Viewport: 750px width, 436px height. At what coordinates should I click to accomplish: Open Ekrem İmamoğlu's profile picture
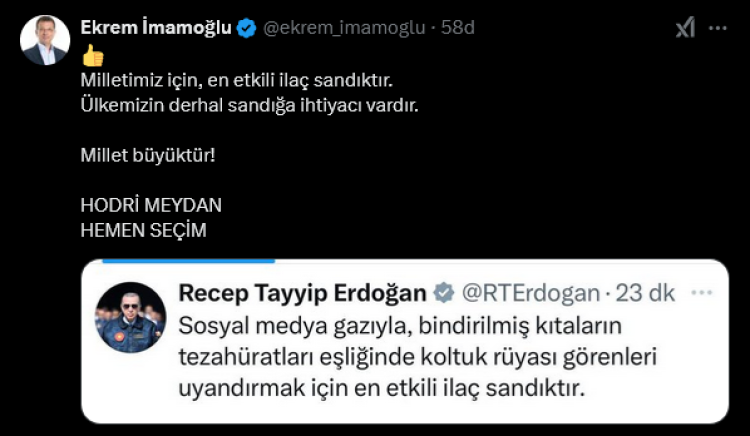[45, 41]
